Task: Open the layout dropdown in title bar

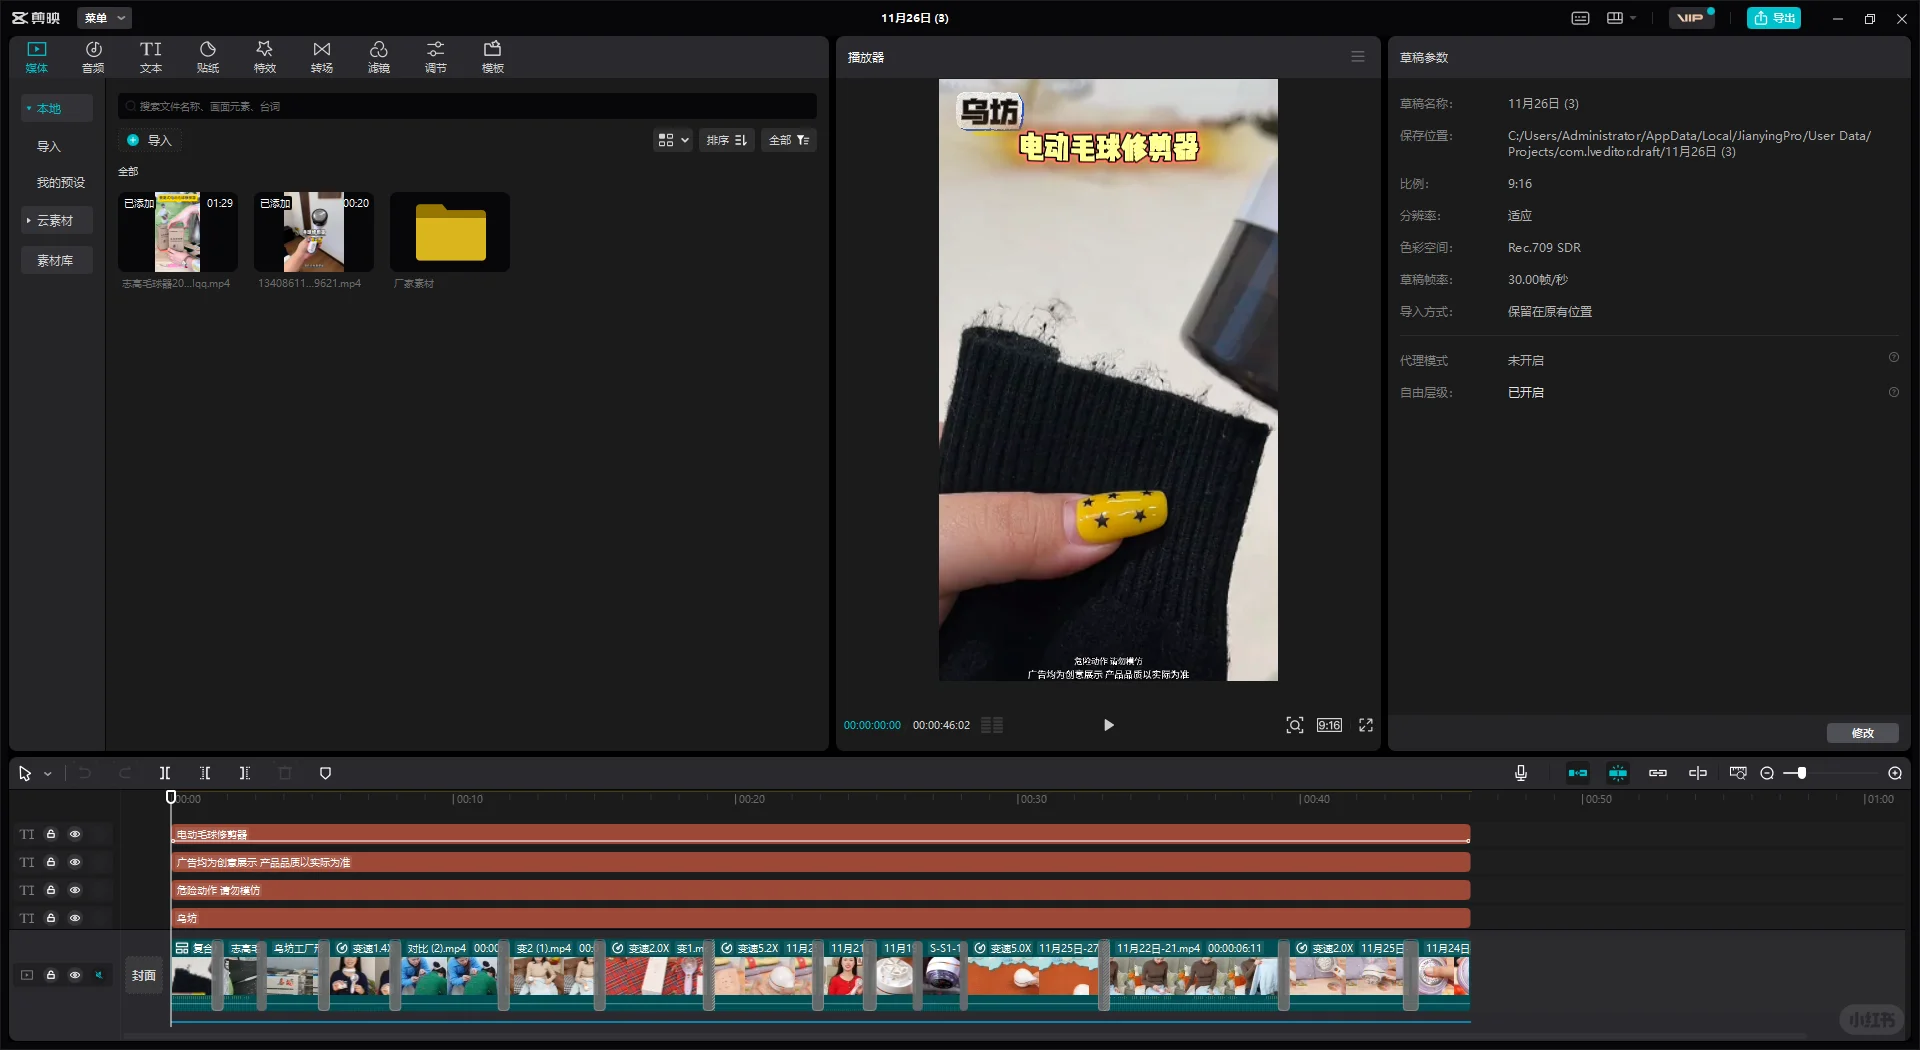Action: 1621,18
